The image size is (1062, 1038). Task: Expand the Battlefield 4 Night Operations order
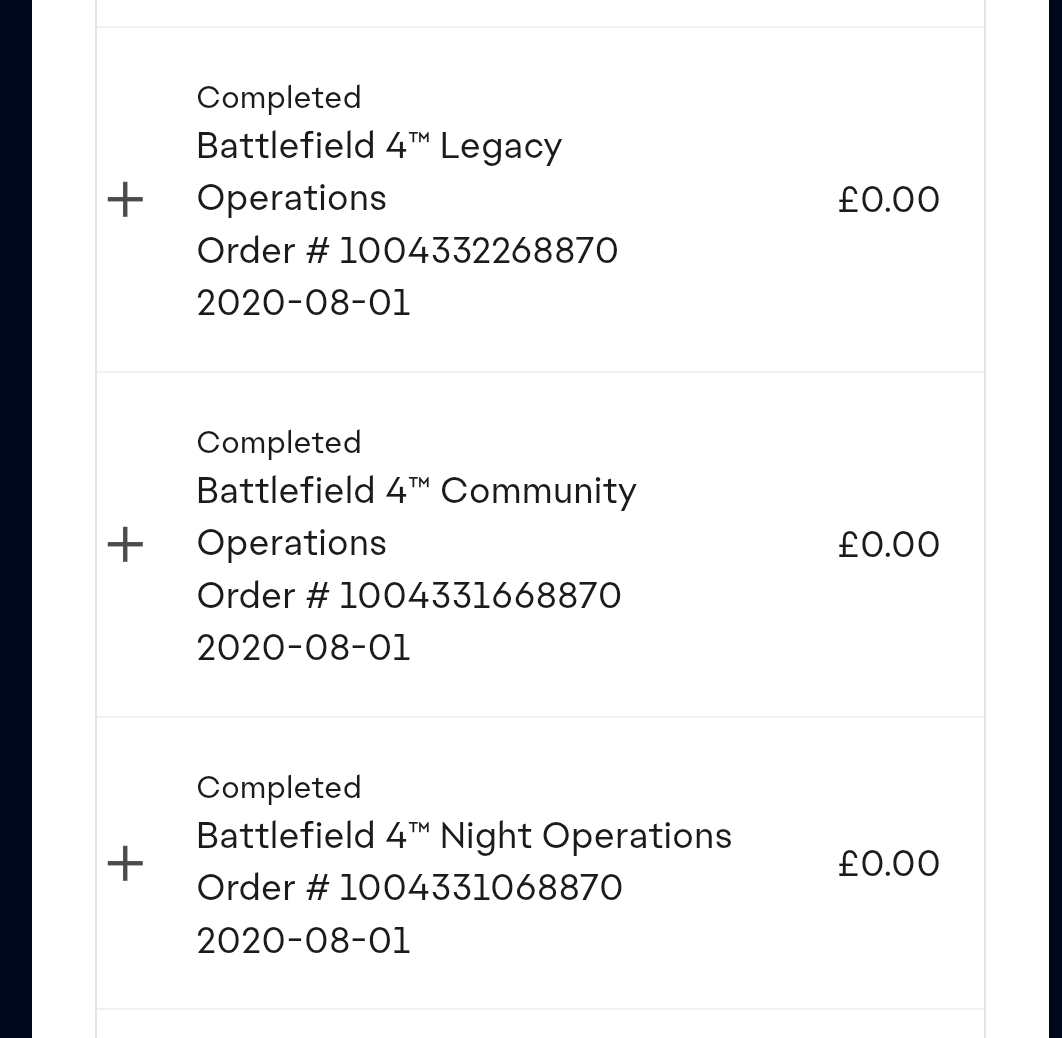125,863
